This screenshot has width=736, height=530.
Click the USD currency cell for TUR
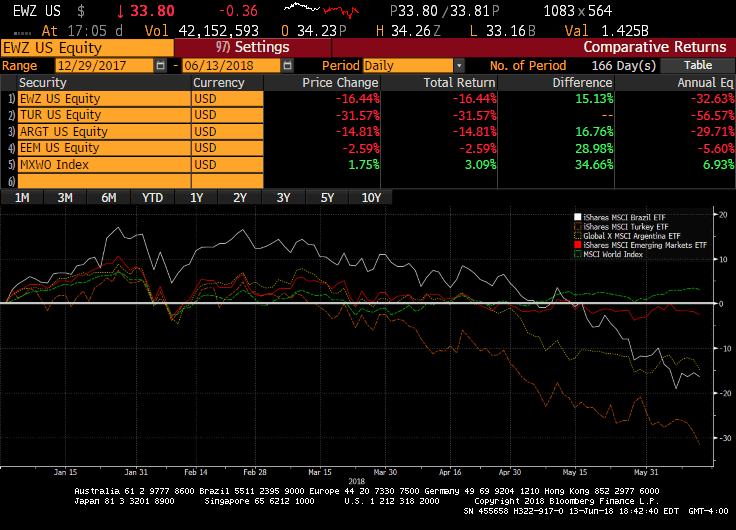pos(227,115)
